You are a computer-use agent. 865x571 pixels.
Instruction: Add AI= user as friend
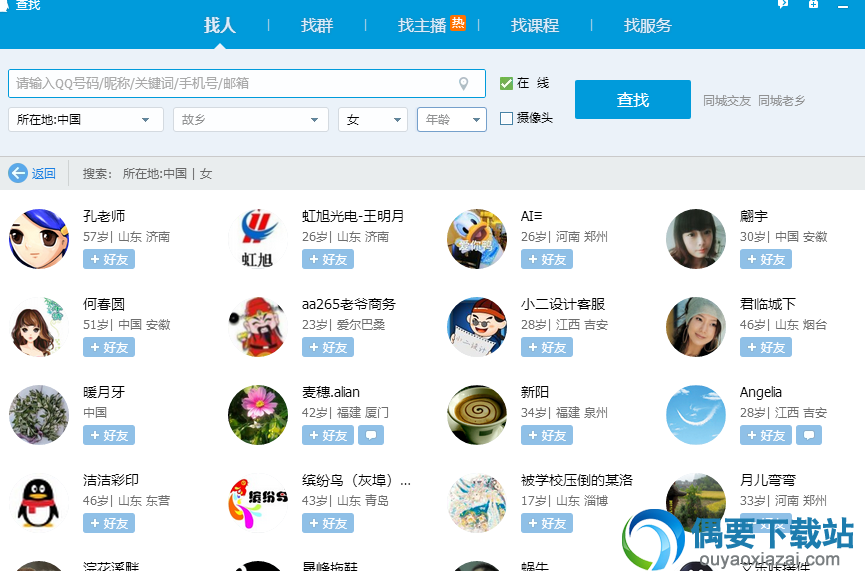tap(547, 259)
